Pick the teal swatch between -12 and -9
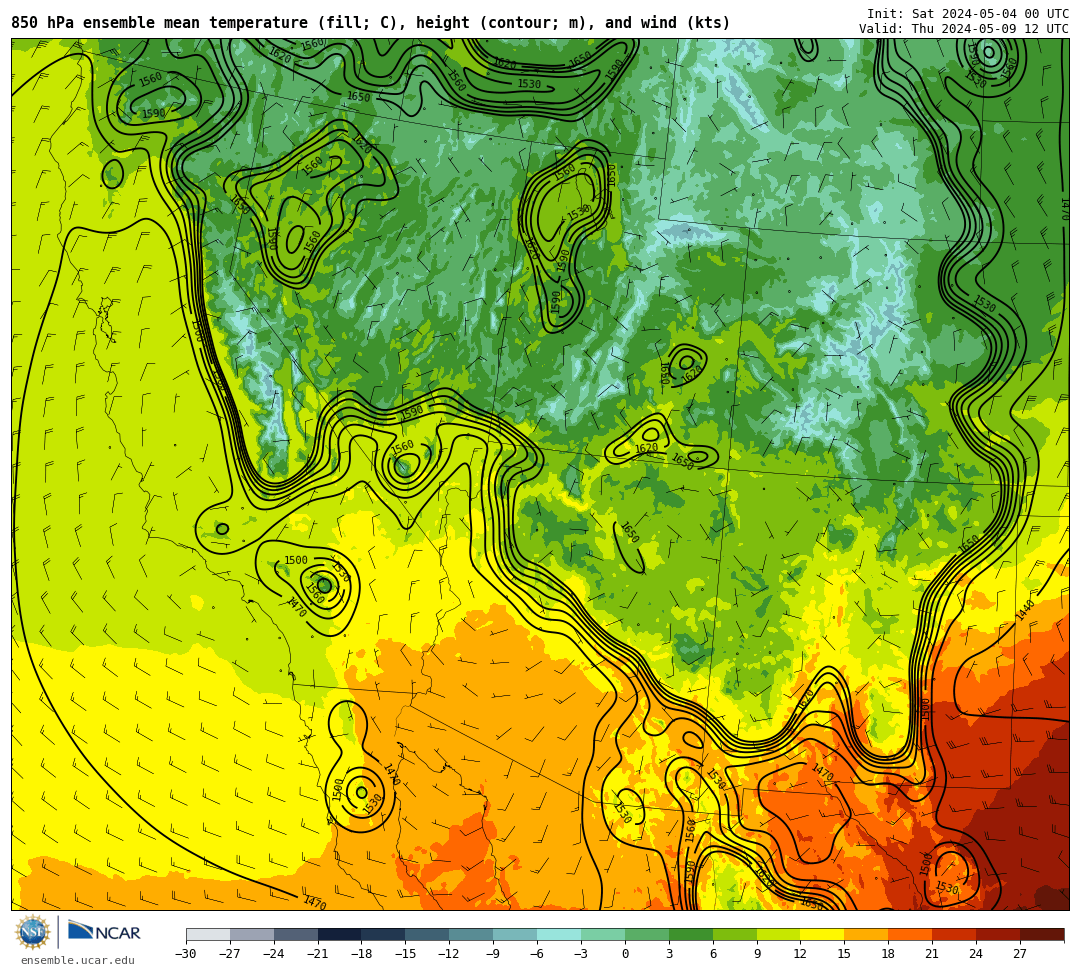1080x973 pixels. (x=472, y=934)
